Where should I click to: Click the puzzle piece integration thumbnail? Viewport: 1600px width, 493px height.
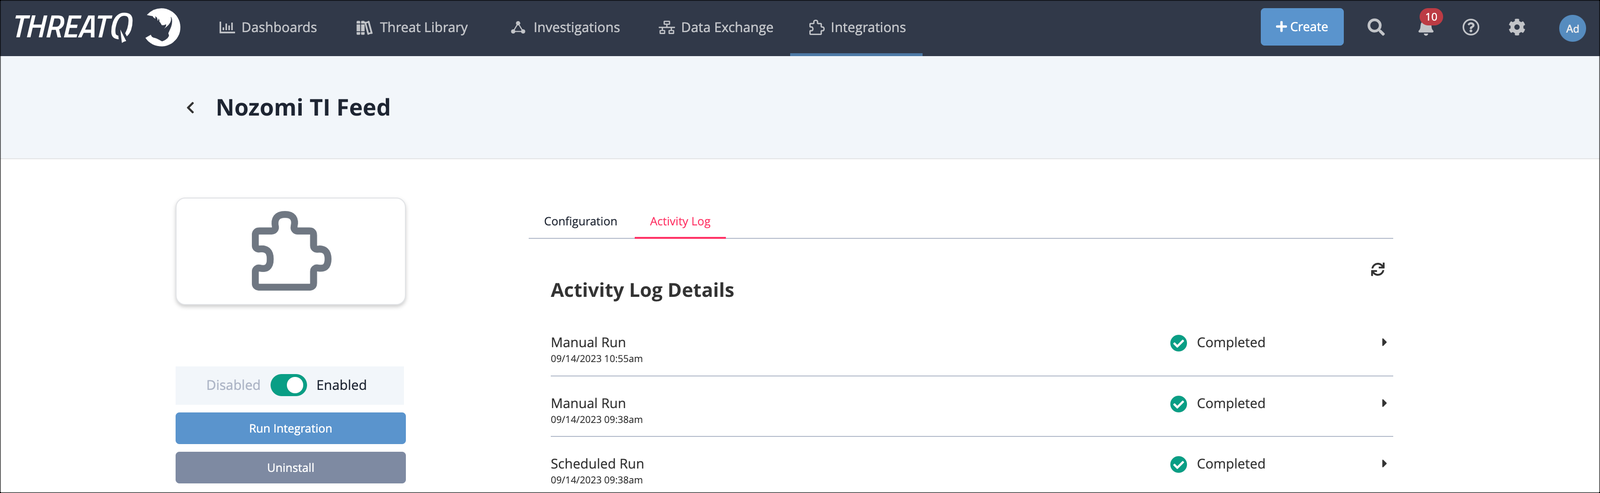coord(291,251)
